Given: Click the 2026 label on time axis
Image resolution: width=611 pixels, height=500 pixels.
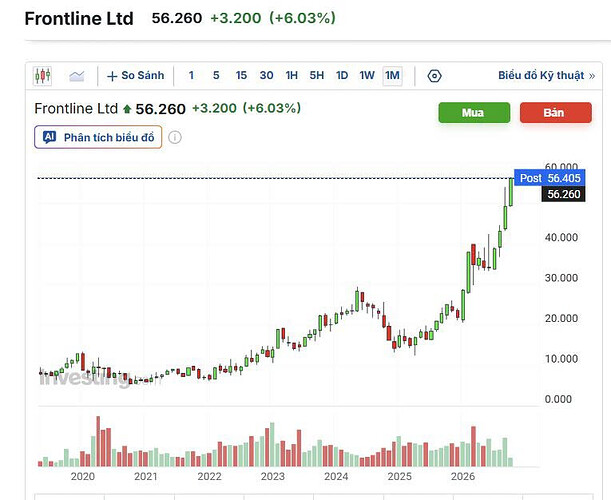Looking at the screenshot, I should click(x=463, y=476).
